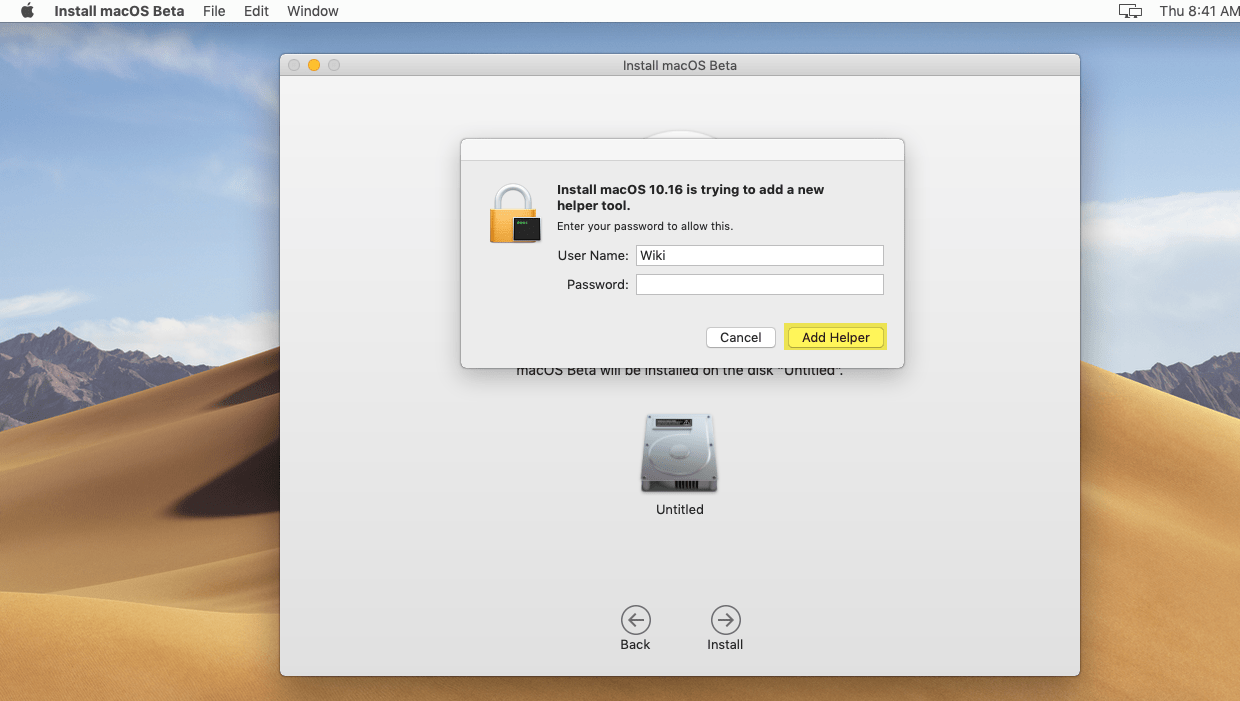This screenshot has width=1240, height=701.
Task: Click the Install macOS Beta window title
Action: 680,66
